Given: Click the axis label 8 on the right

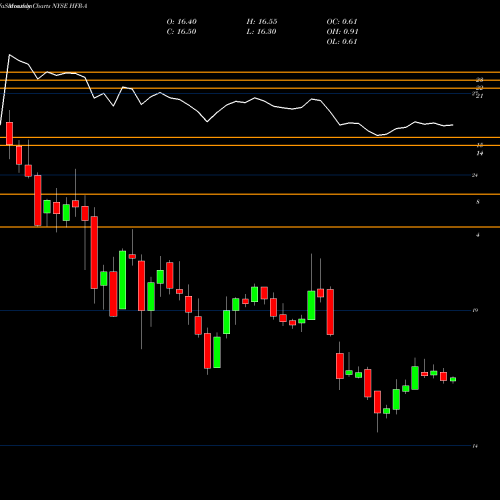Looking at the screenshot, I should point(478,202).
